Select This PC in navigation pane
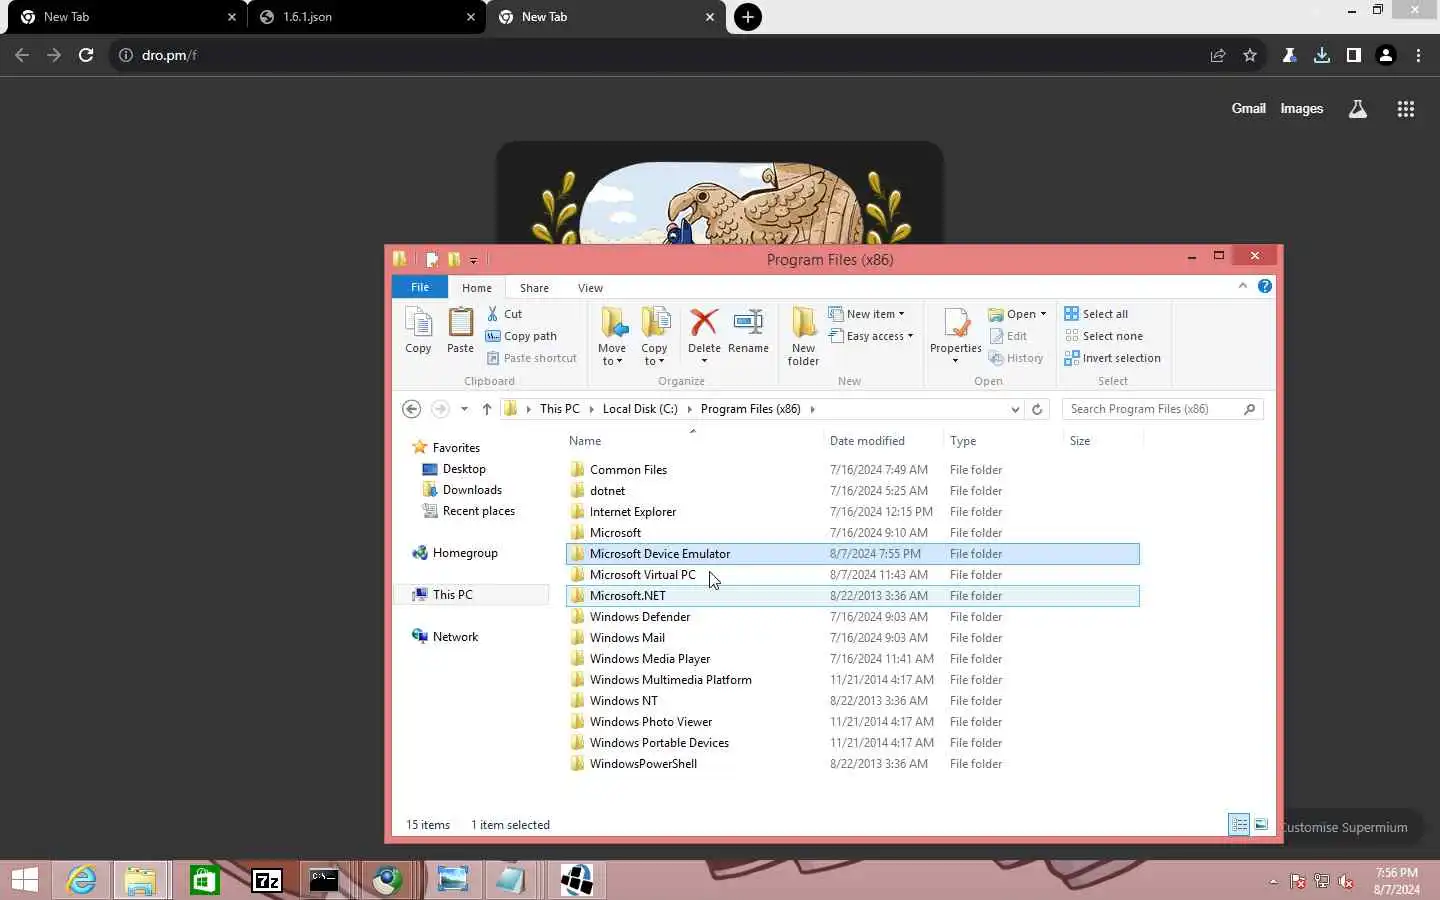 click(452, 594)
